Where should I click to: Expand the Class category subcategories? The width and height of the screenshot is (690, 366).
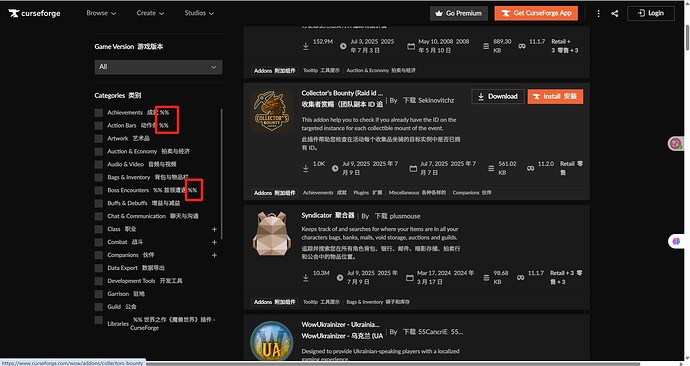214,229
